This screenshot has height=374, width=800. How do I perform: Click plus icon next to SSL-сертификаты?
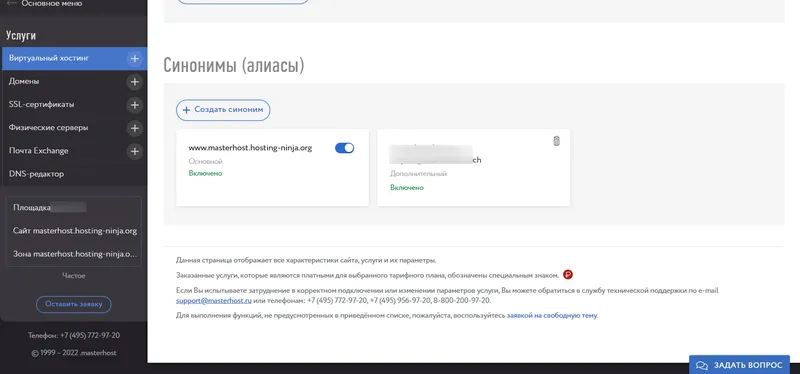(x=135, y=105)
